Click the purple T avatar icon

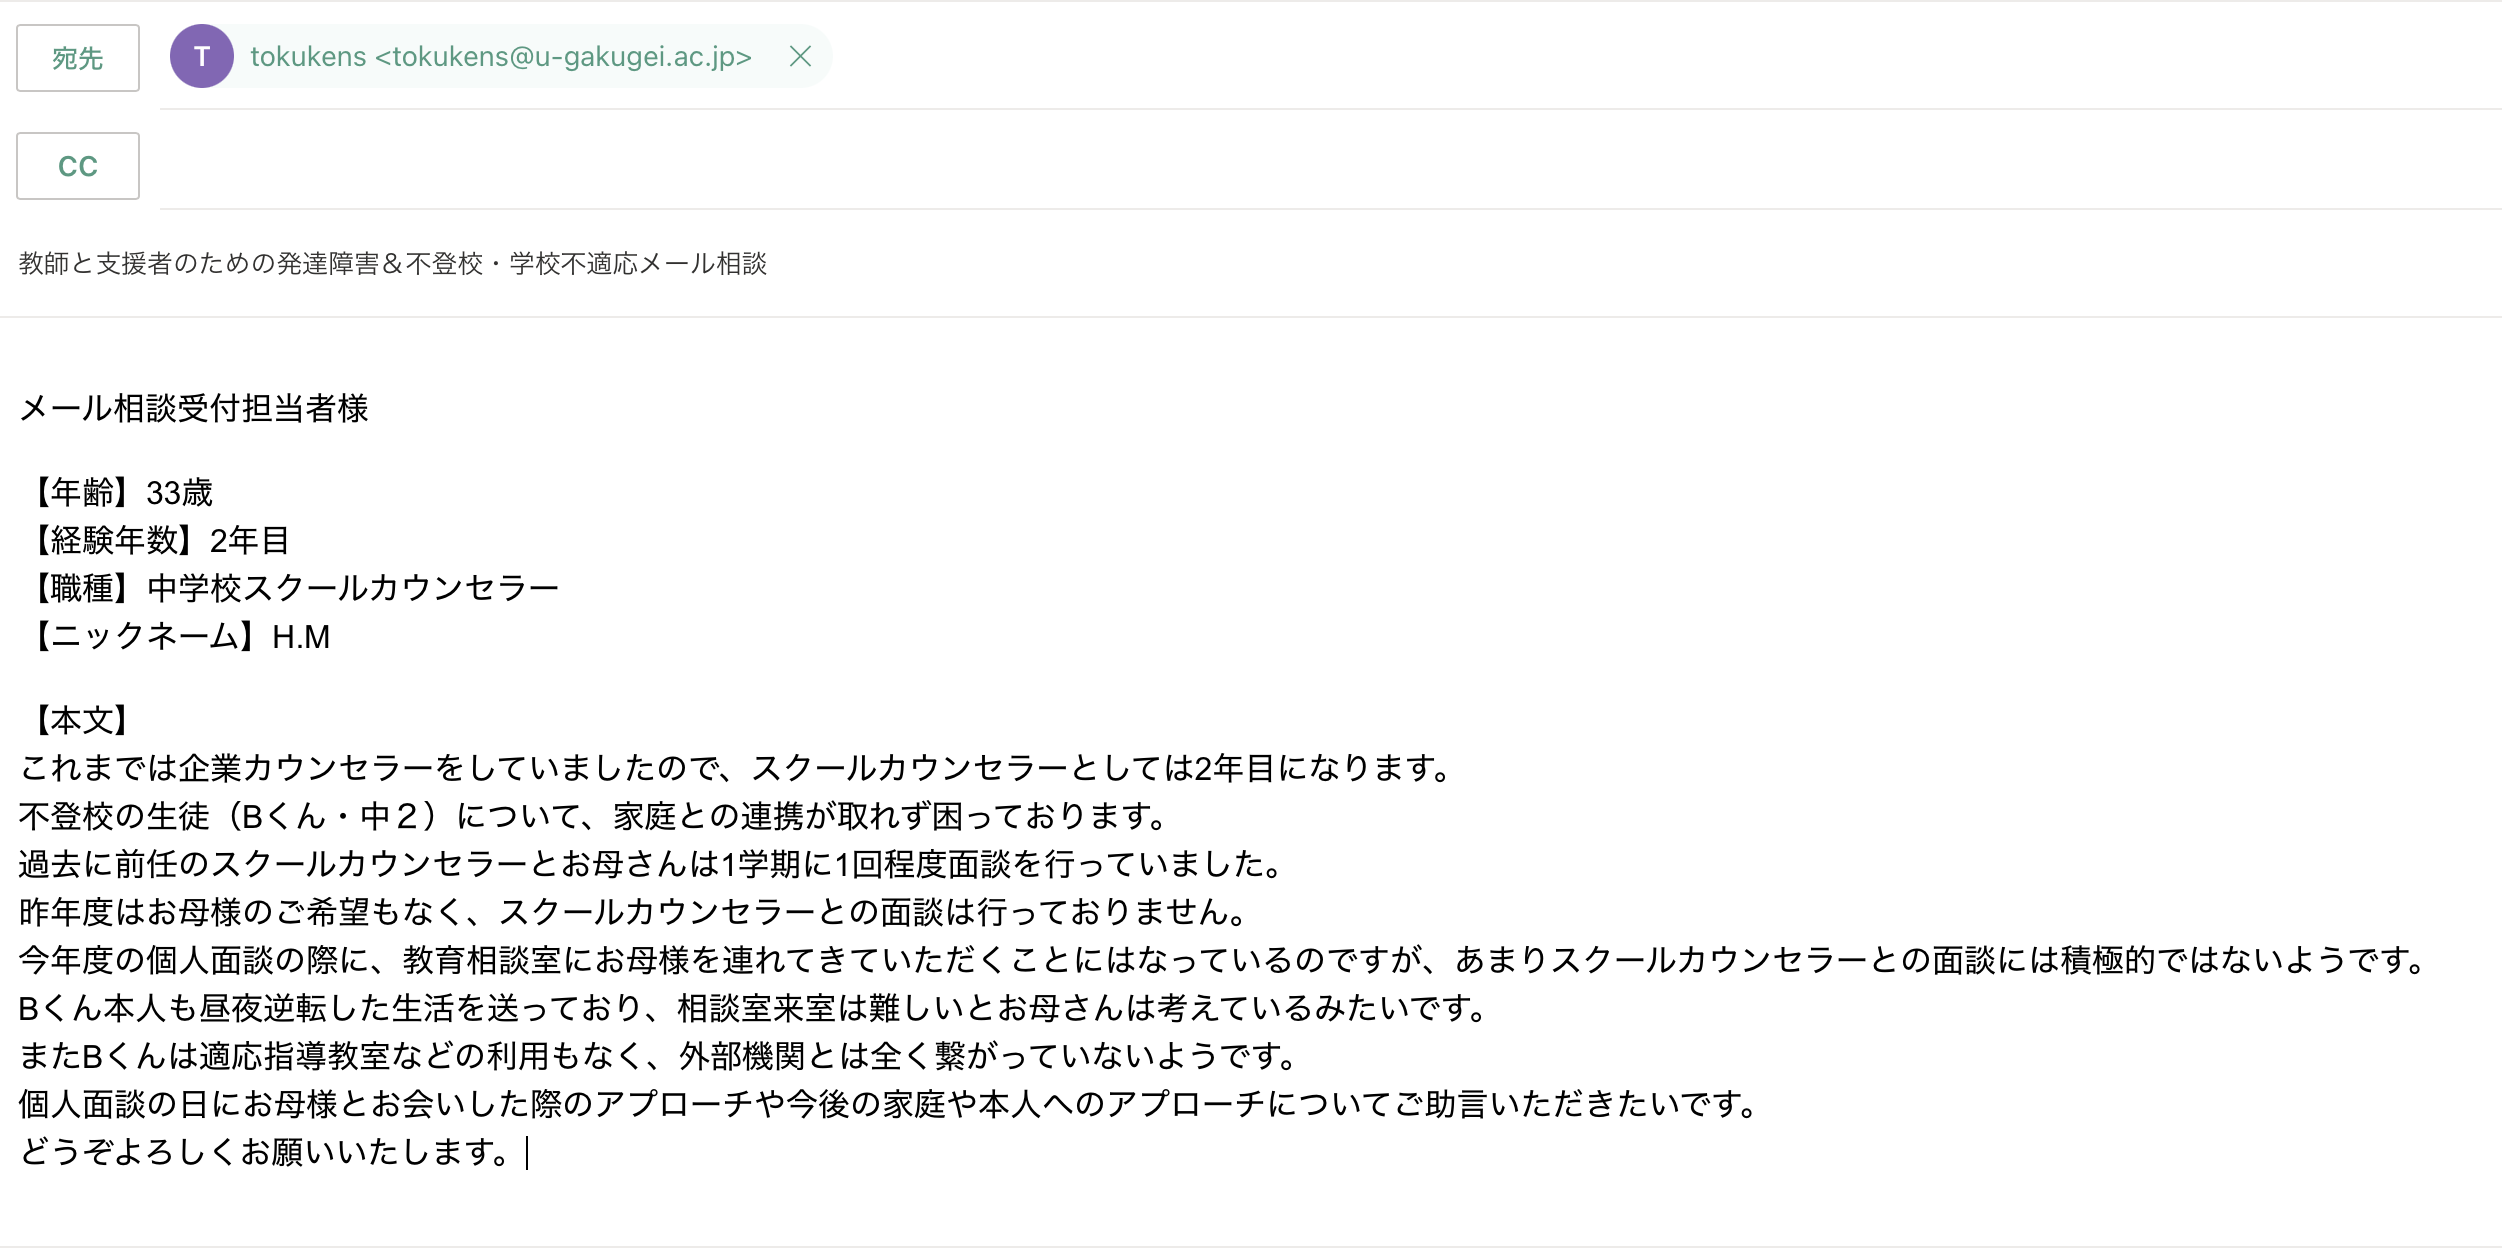click(x=201, y=57)
